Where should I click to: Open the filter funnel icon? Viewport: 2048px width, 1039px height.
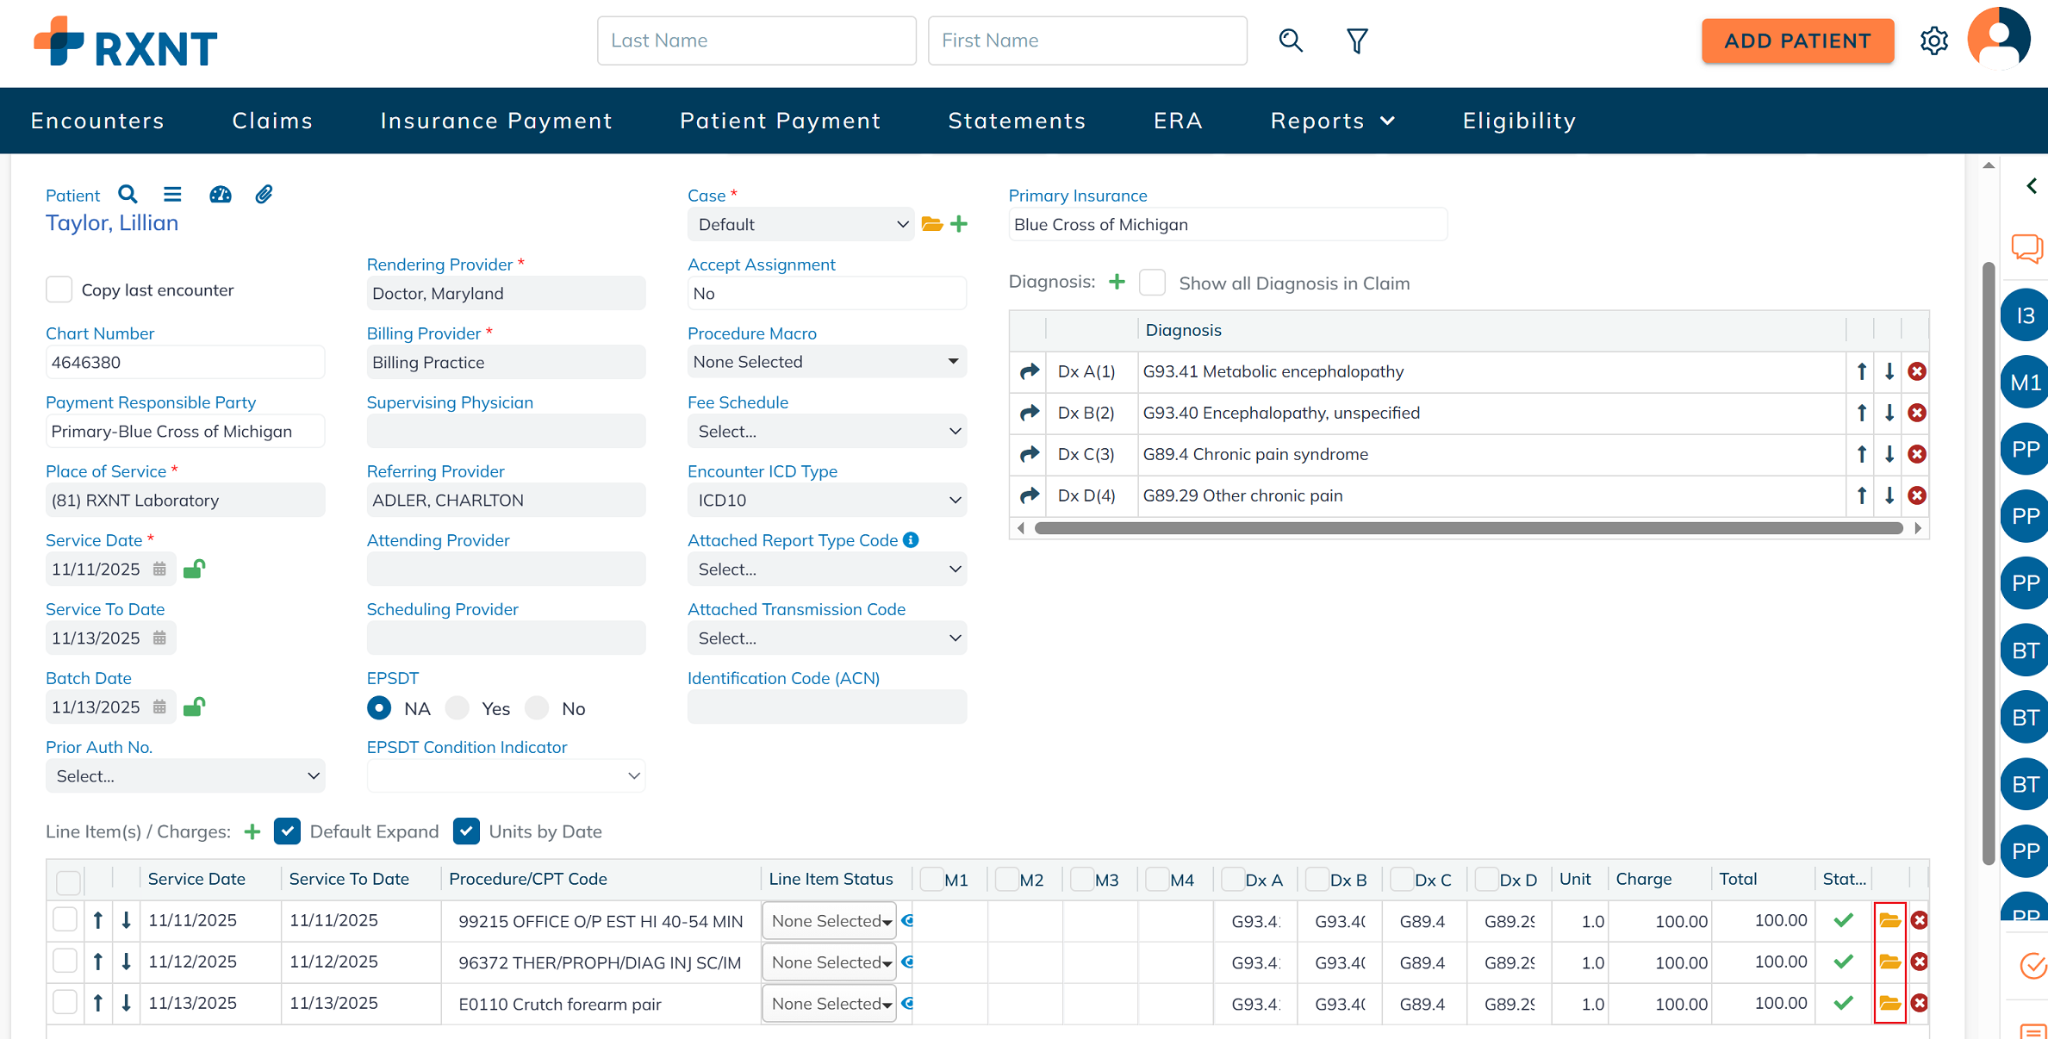click(x=1356, y=41)
